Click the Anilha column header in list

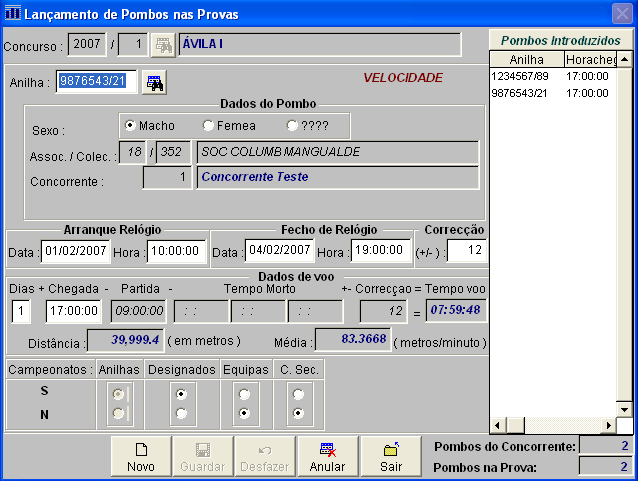[526, 59]
